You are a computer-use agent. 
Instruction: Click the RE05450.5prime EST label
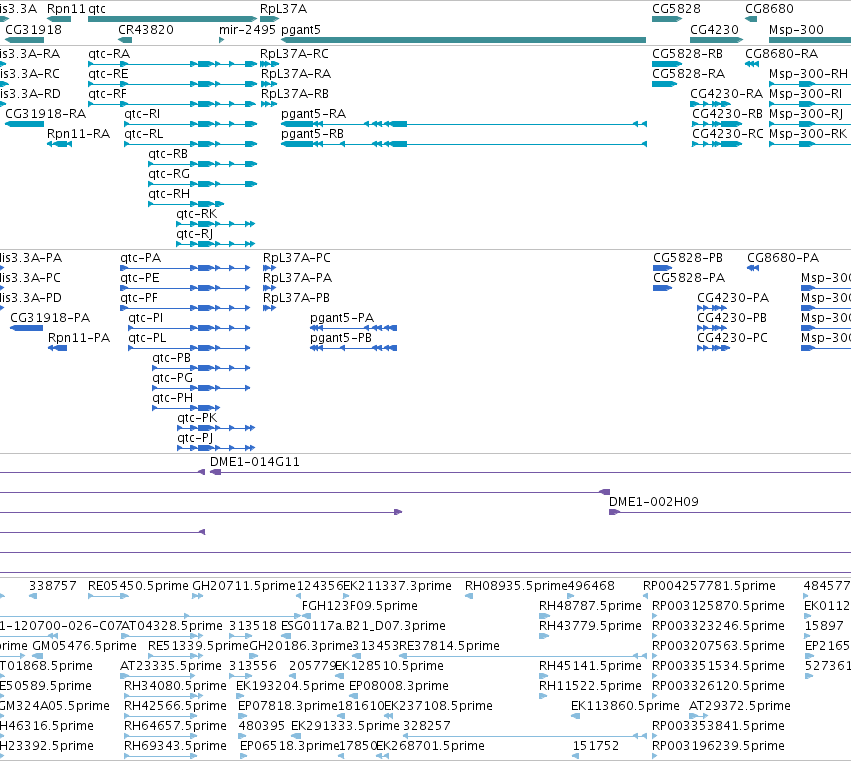(x=138, y=586)
